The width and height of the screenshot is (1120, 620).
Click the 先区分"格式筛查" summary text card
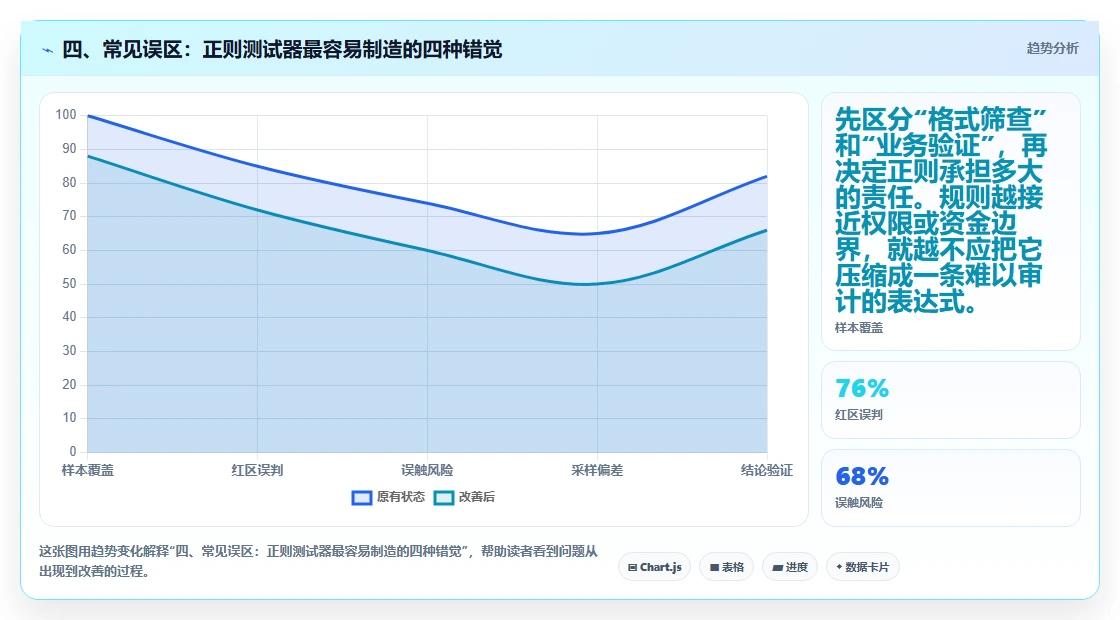pos(951,221)
